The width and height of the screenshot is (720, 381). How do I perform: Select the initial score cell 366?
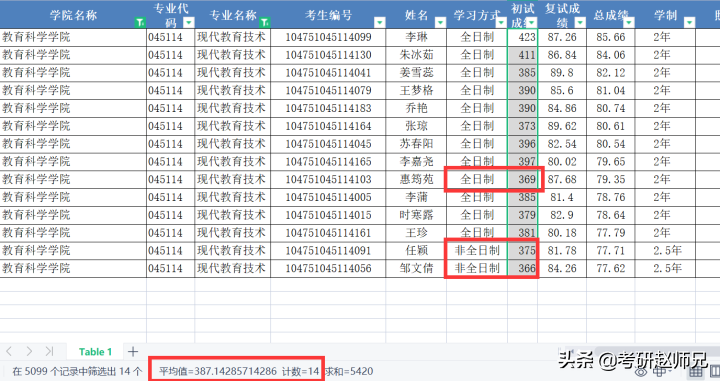point(523,269)
